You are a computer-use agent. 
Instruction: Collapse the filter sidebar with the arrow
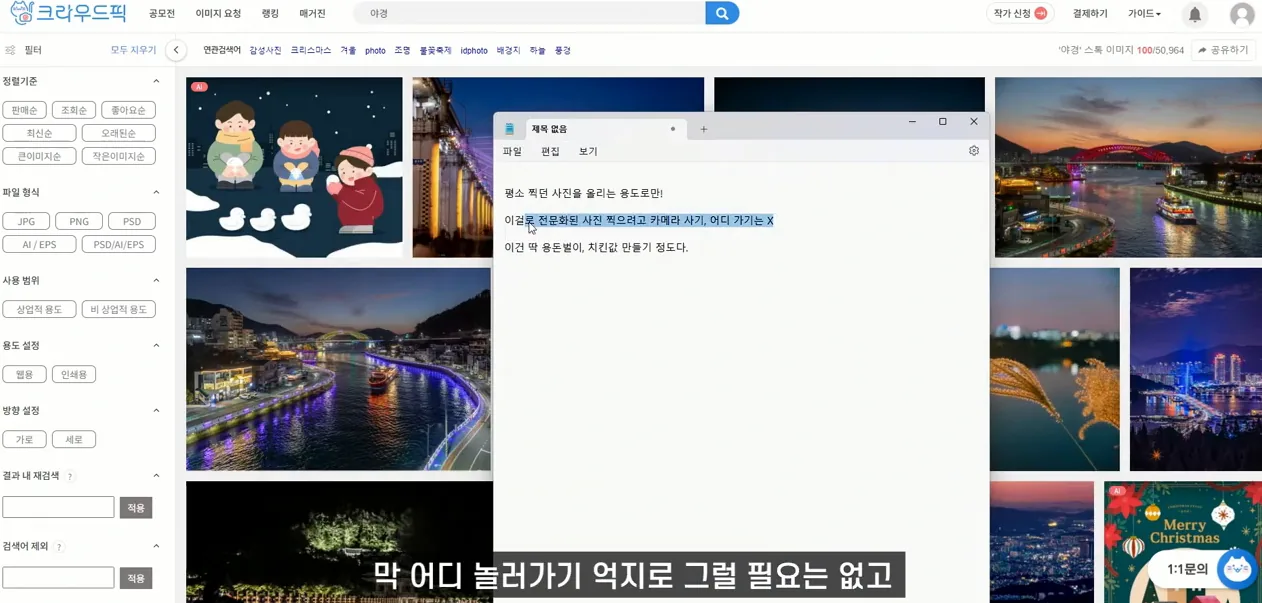(x=176, y=50)
